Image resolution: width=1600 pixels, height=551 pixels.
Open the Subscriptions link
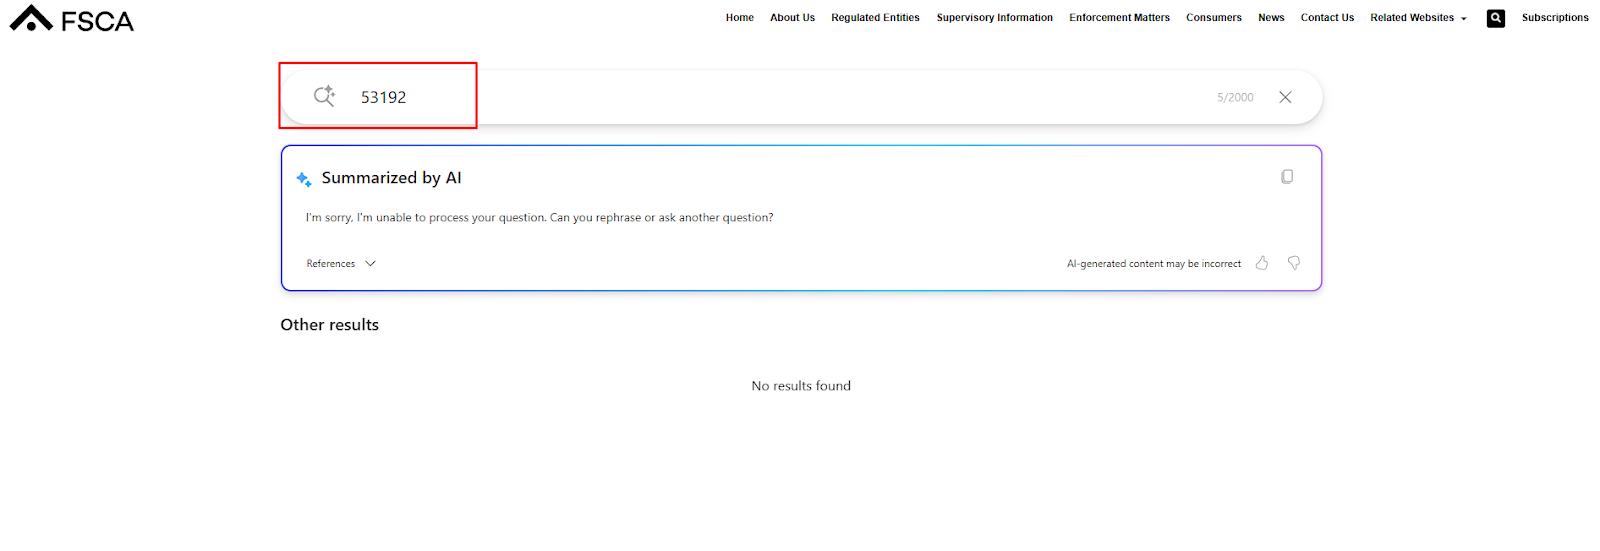[x=1555, y=18]
